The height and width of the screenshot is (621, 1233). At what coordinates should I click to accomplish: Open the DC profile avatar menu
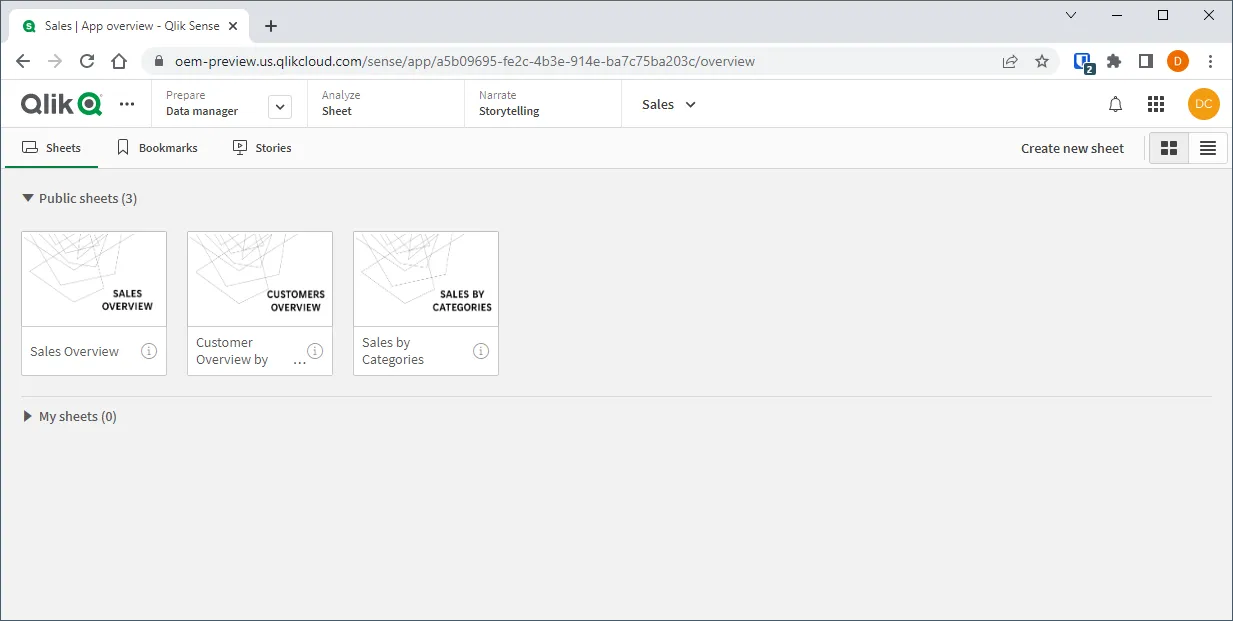tap(1203, 103)
